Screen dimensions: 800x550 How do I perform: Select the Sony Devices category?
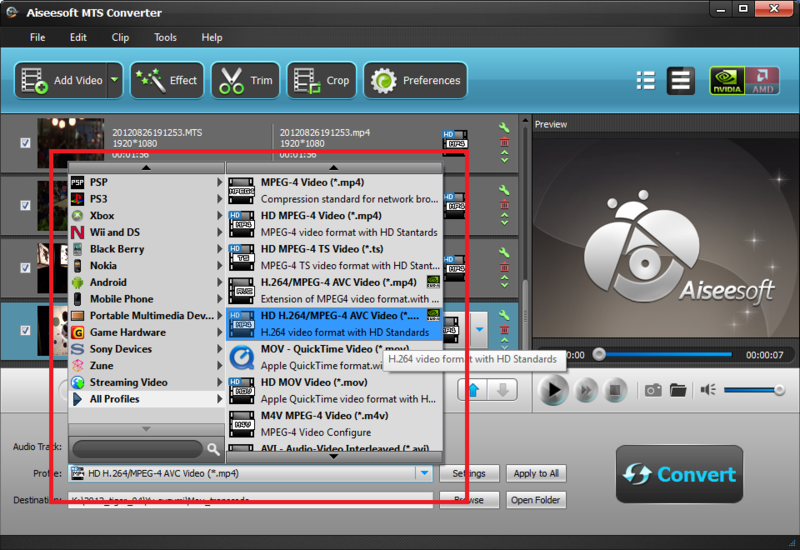[x=147, y=349]
